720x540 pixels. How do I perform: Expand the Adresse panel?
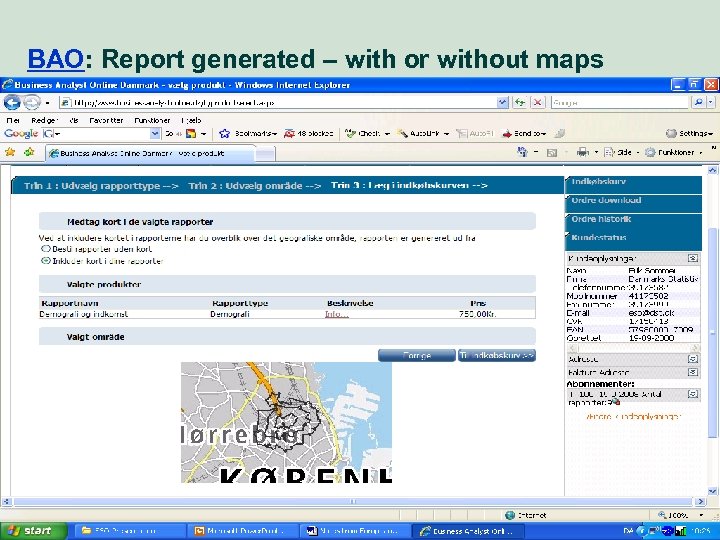[693, 359]
